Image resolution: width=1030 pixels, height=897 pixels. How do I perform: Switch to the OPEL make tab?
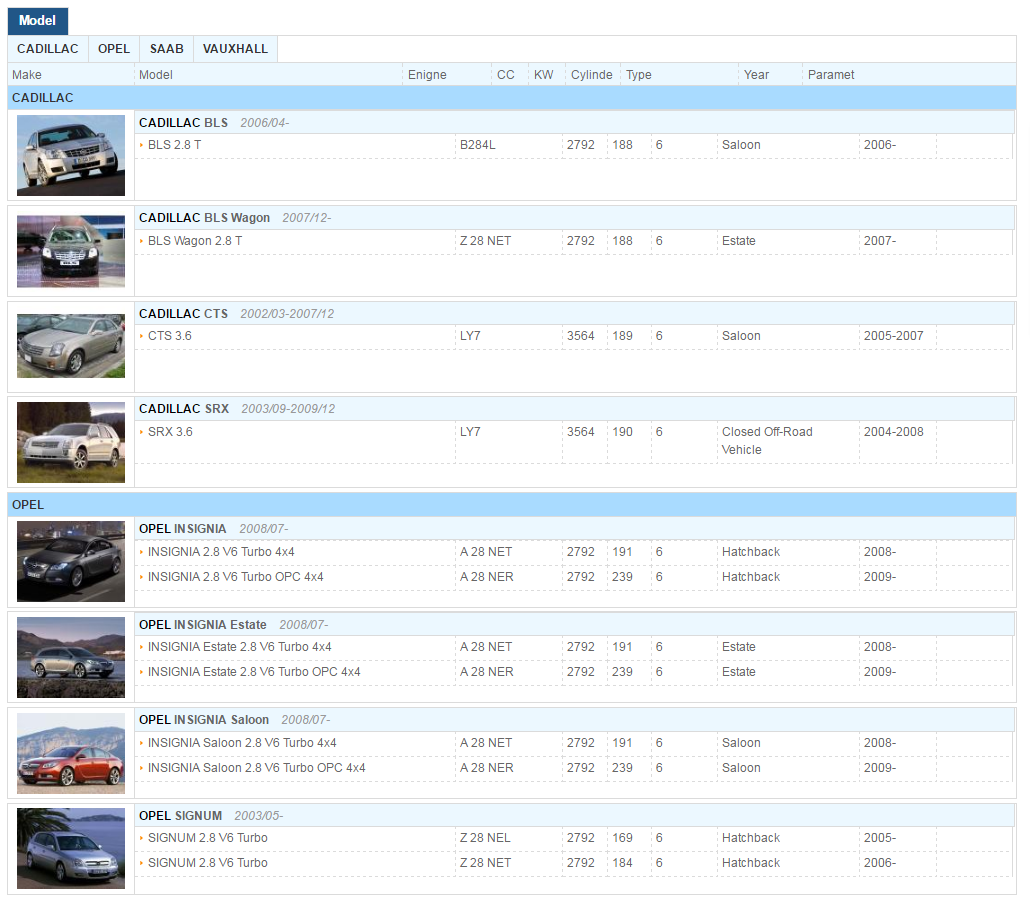point(114,49)
